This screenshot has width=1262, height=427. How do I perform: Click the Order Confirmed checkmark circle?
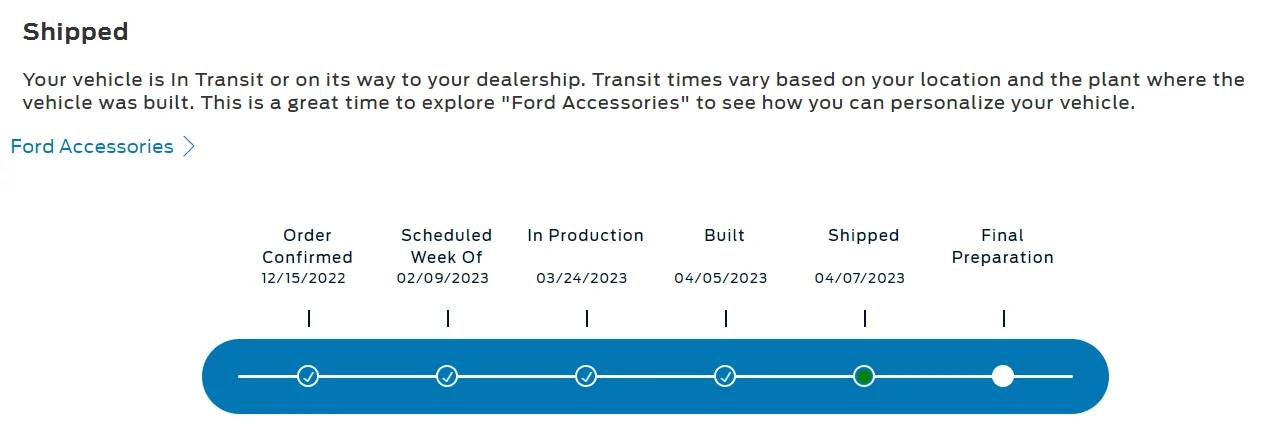[x=308, y=376]
